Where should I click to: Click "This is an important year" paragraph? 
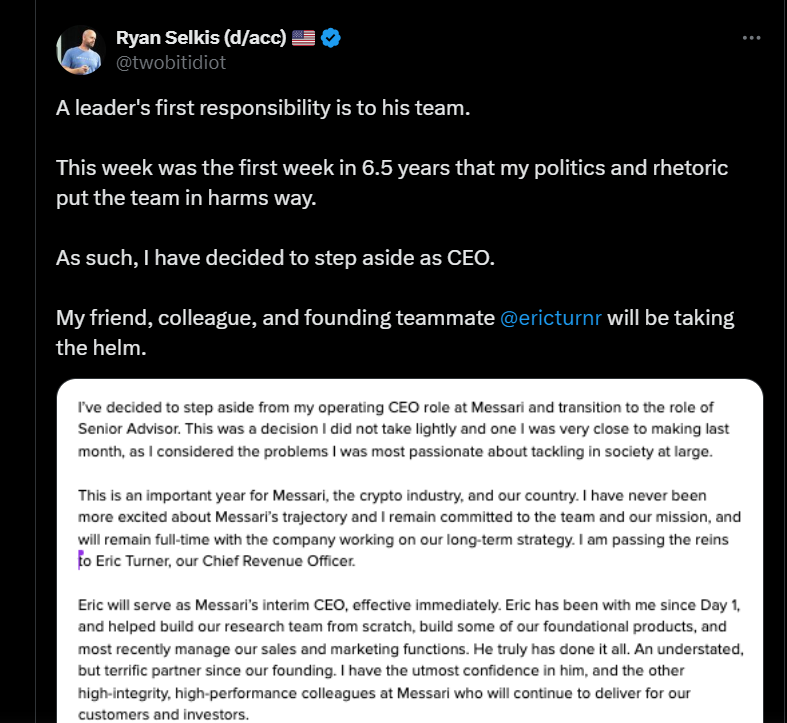[409, 528]
